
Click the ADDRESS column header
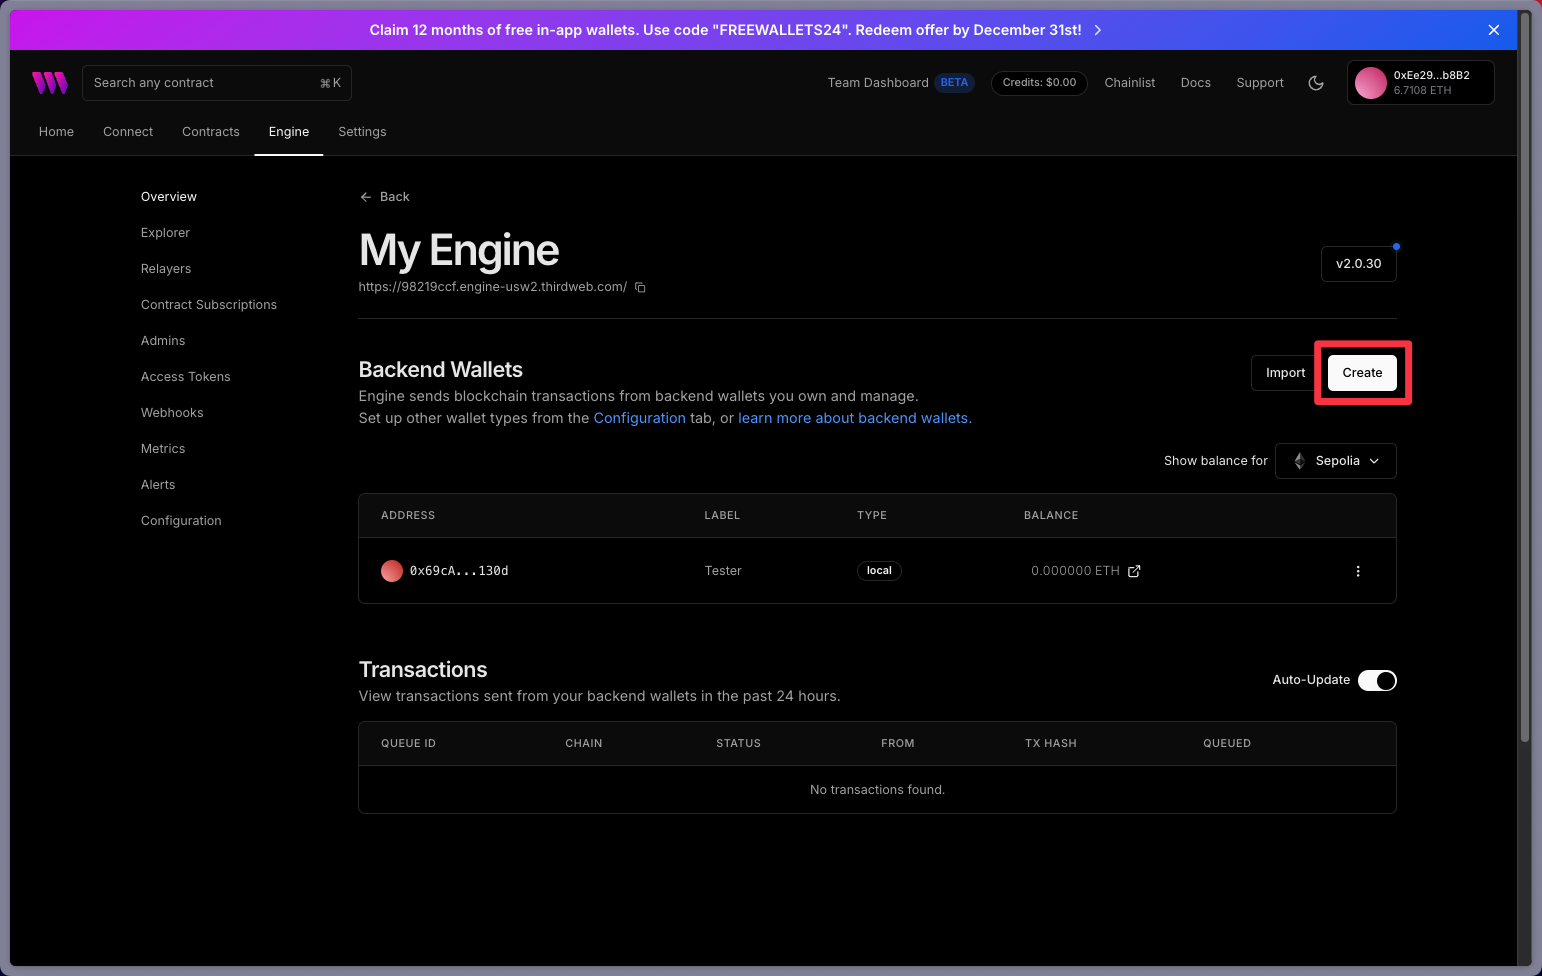click(x=408, y=516)
